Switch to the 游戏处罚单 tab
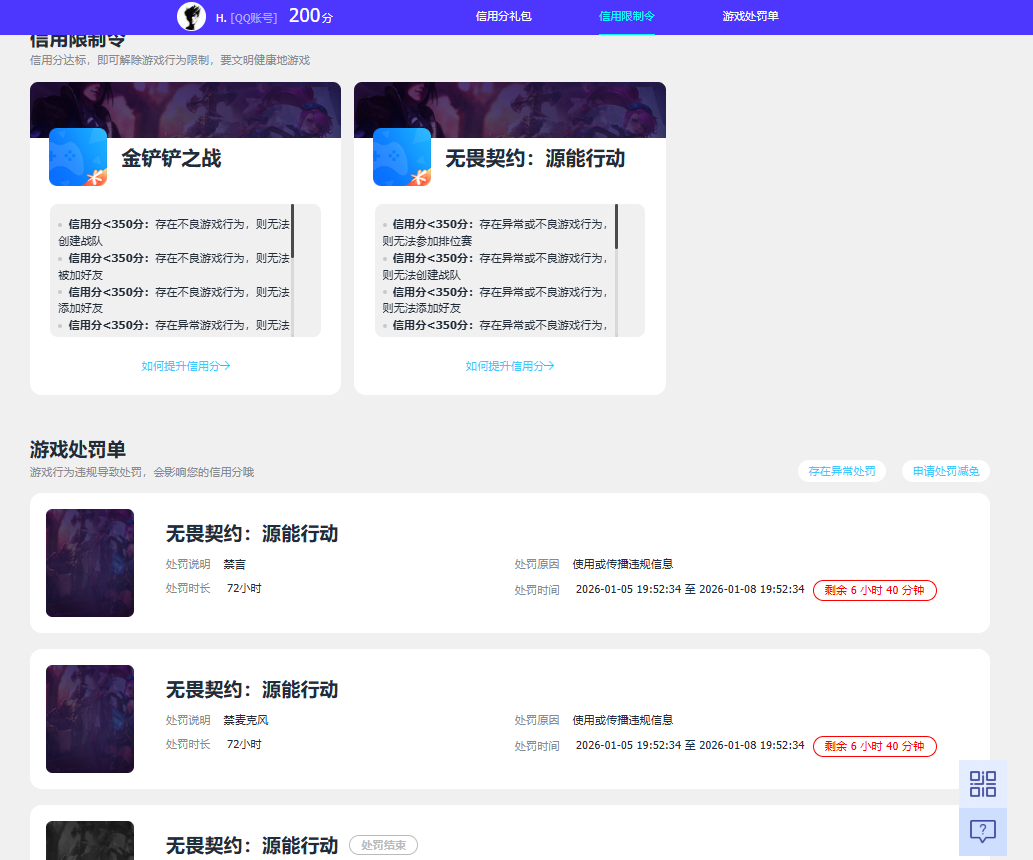 [x=748, y=17]
